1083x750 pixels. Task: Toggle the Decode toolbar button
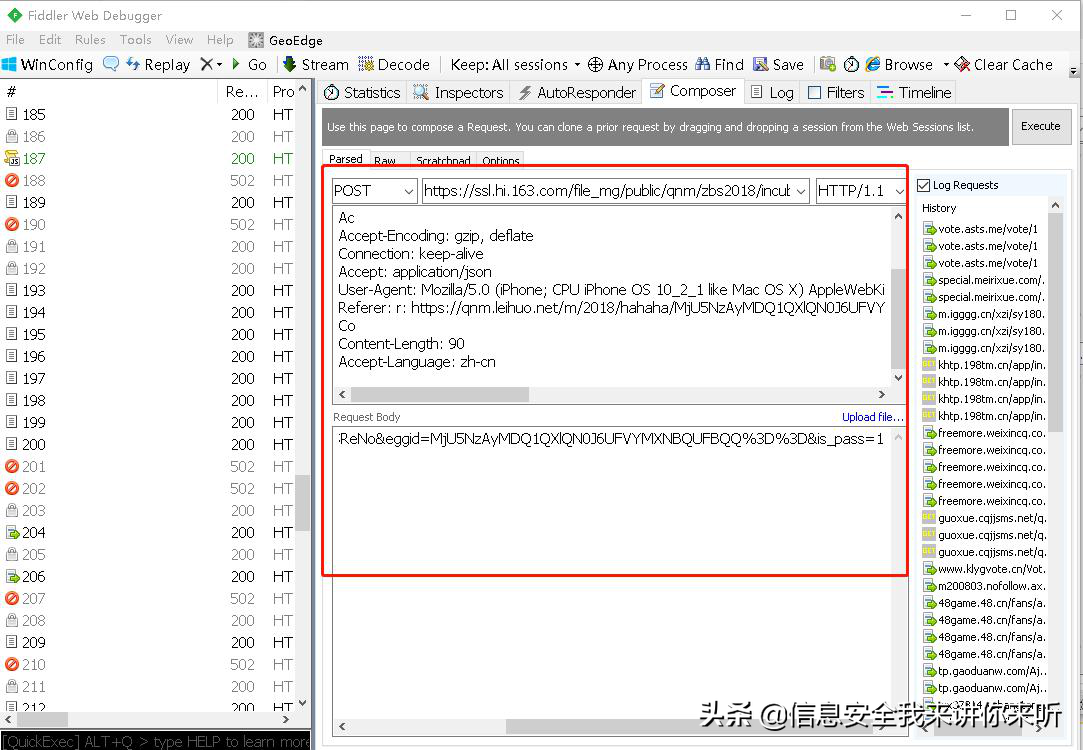pyautogui.click(x=394, y=65)
